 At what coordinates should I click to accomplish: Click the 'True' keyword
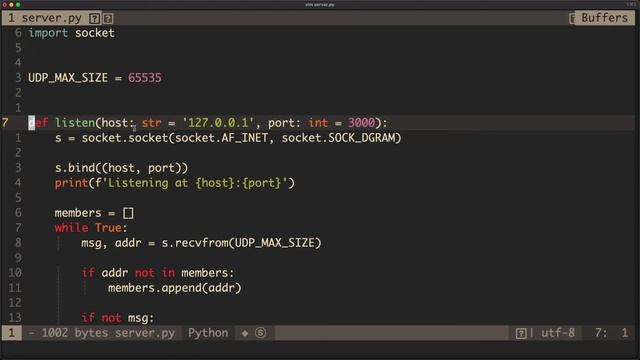click(108, 228)
